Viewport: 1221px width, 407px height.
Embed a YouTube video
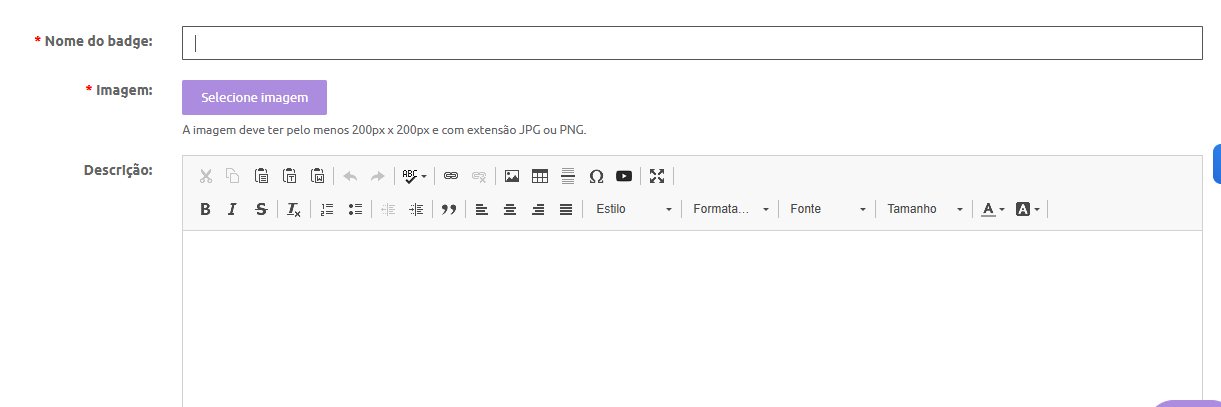click(624, 176)
